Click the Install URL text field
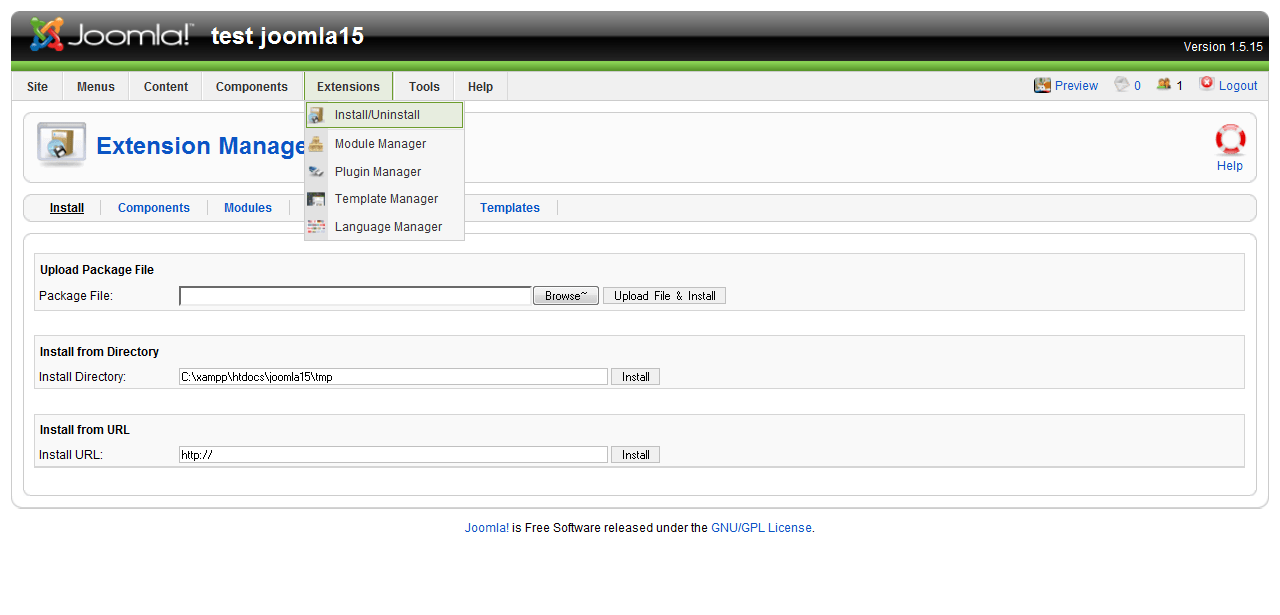Screen dimensions: 1280x615 coord(393,455)
